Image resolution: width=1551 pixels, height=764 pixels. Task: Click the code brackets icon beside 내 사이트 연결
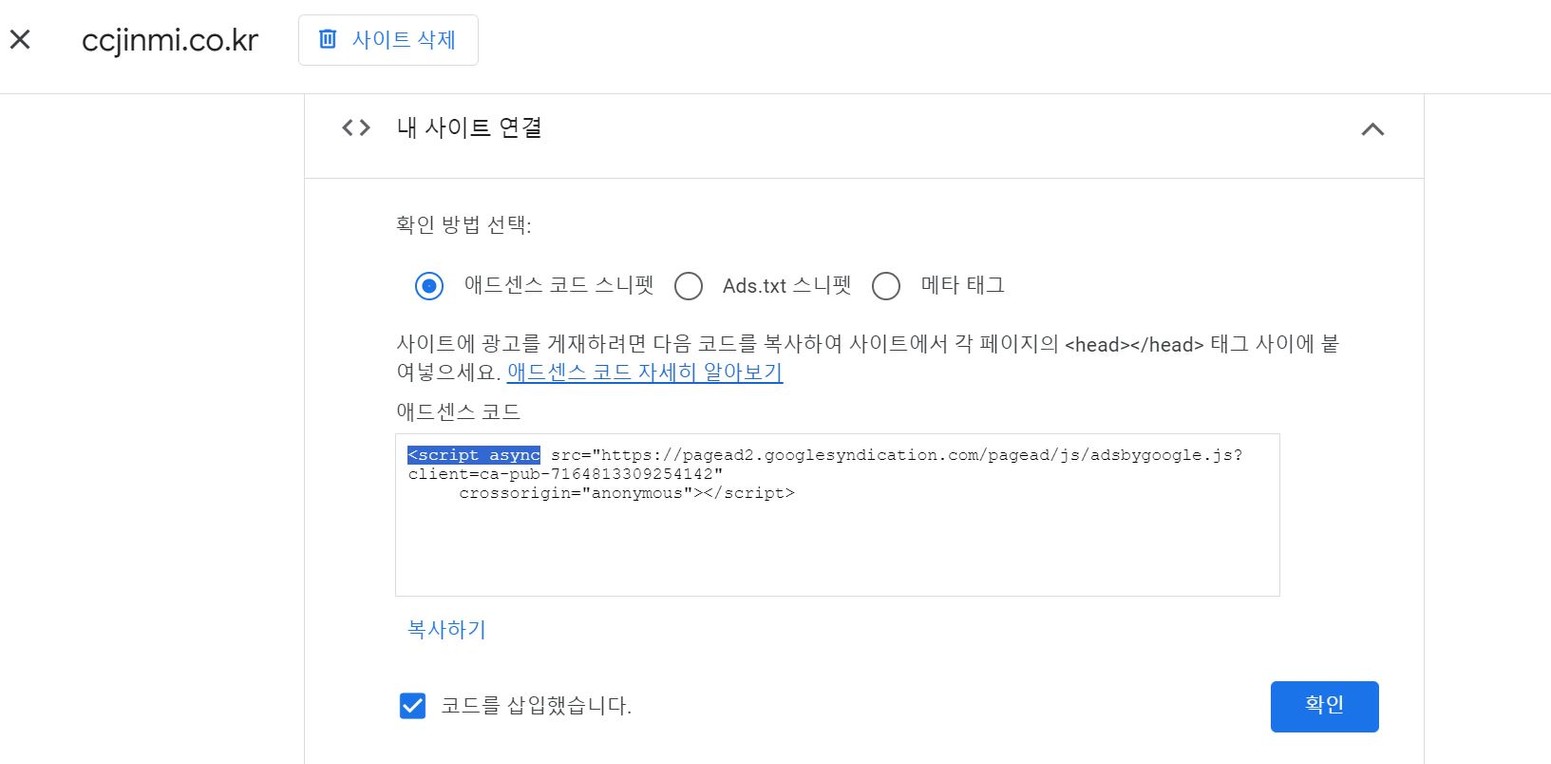click(x=354, y=128)
